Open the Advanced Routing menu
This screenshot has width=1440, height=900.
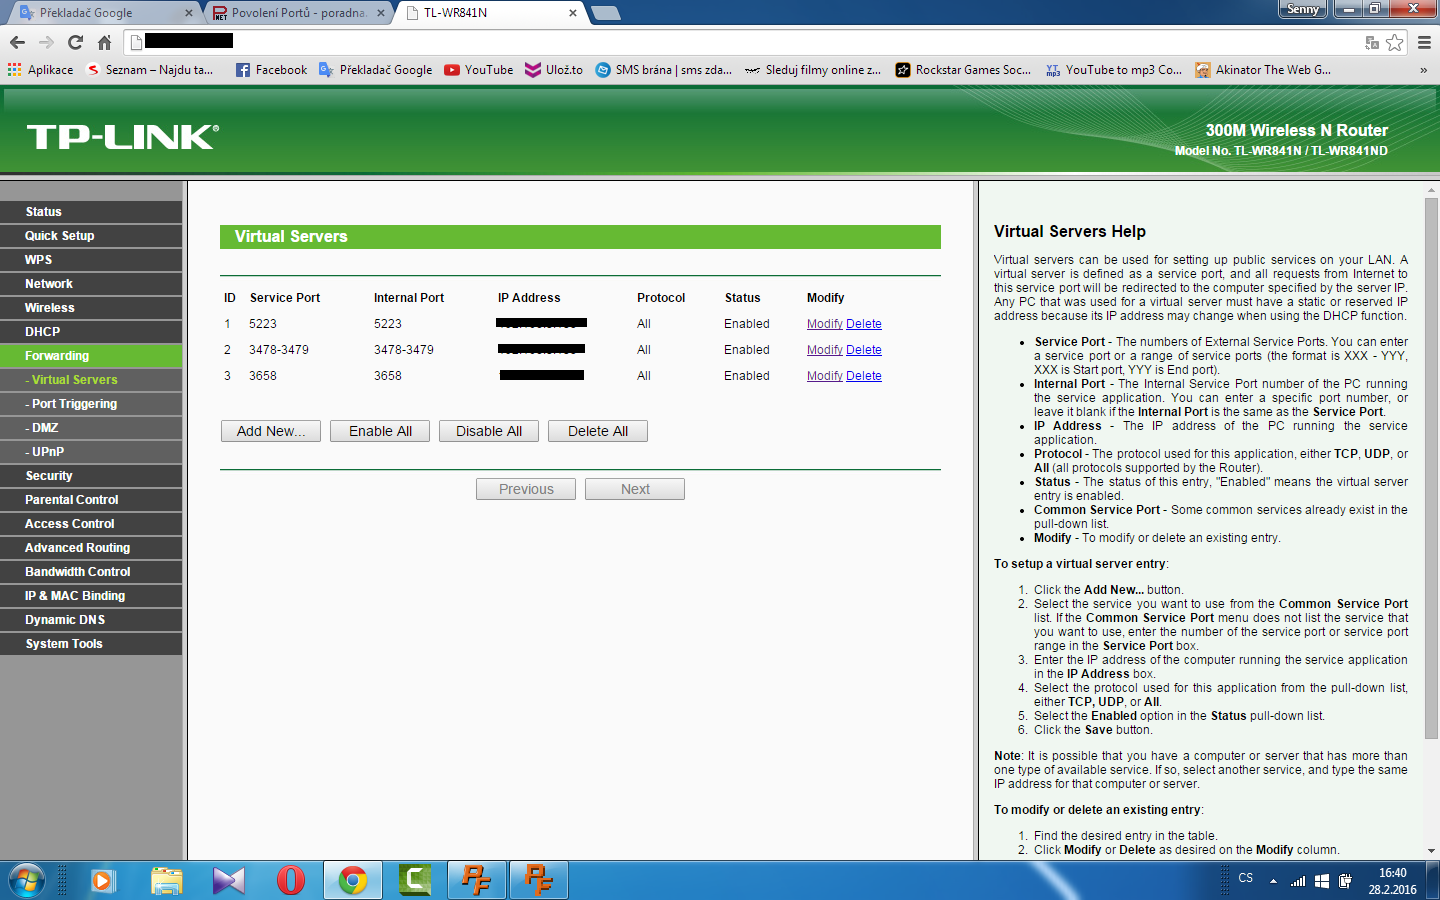tap(91, 548)
